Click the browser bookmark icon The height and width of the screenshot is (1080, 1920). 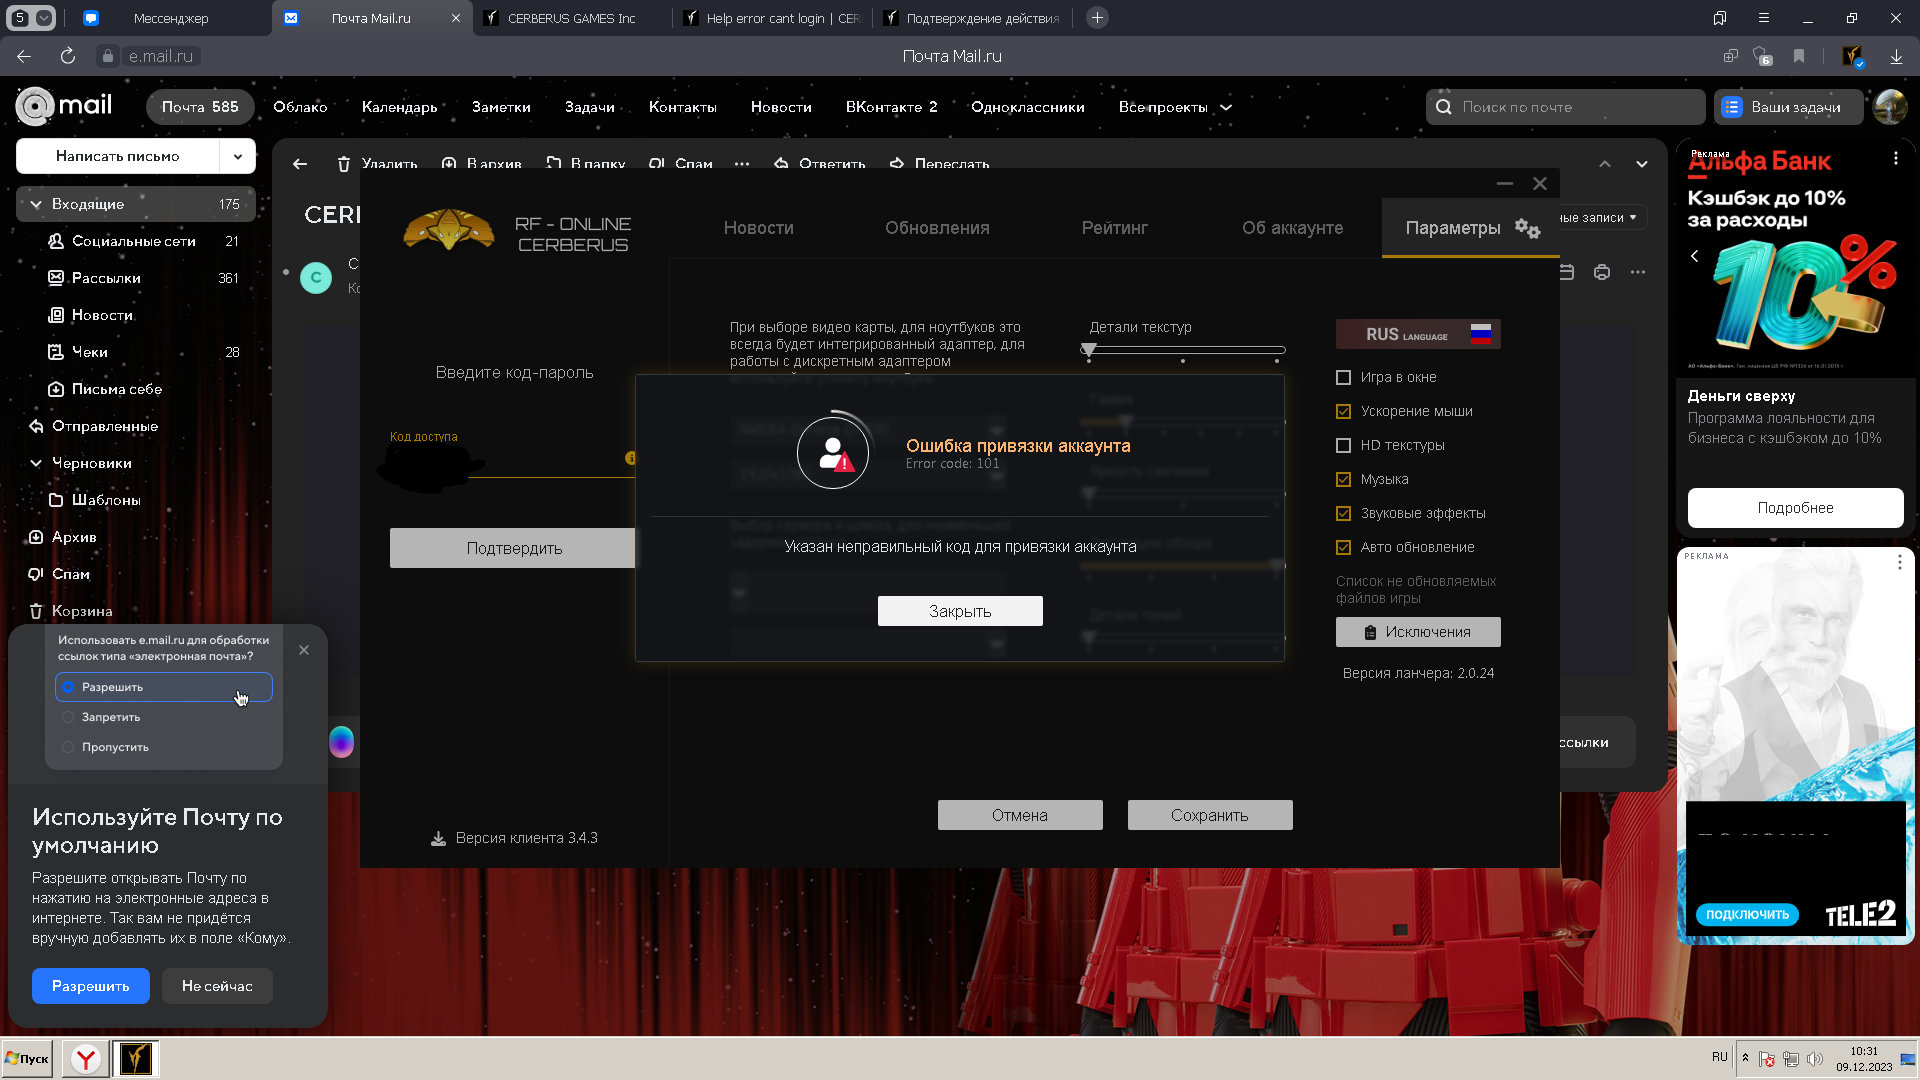pos(1799,56)
